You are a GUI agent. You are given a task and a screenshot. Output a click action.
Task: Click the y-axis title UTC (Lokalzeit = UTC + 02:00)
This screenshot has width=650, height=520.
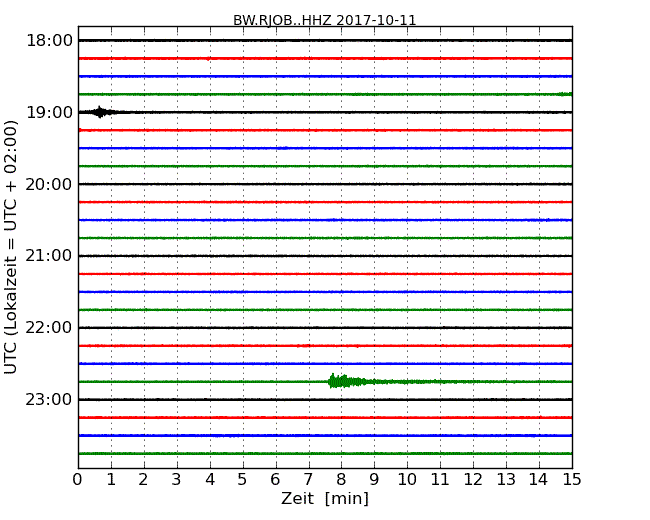point(10,247)
